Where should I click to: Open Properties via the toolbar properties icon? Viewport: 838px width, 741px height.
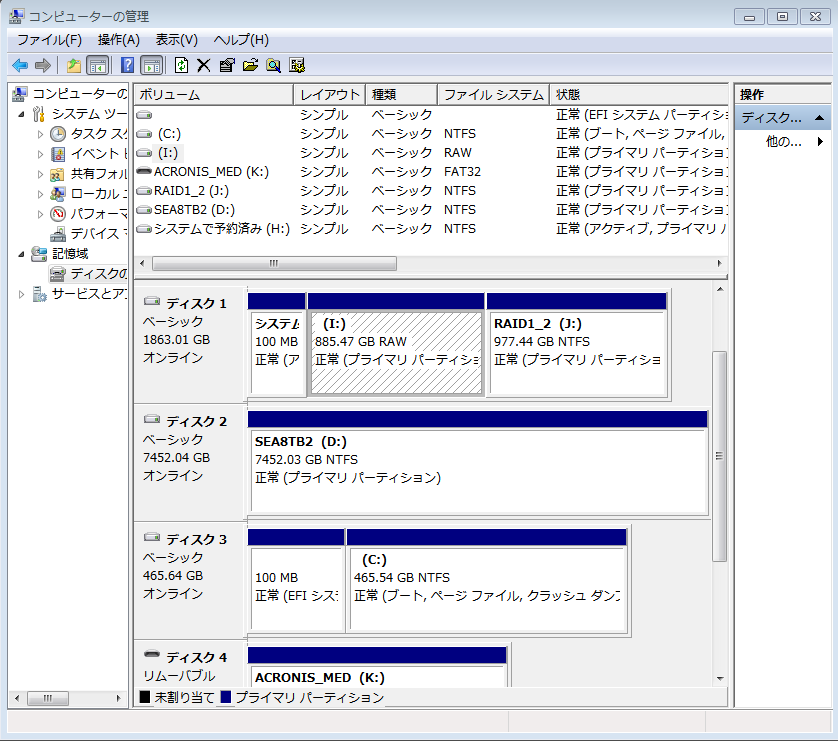coord(226,65)
